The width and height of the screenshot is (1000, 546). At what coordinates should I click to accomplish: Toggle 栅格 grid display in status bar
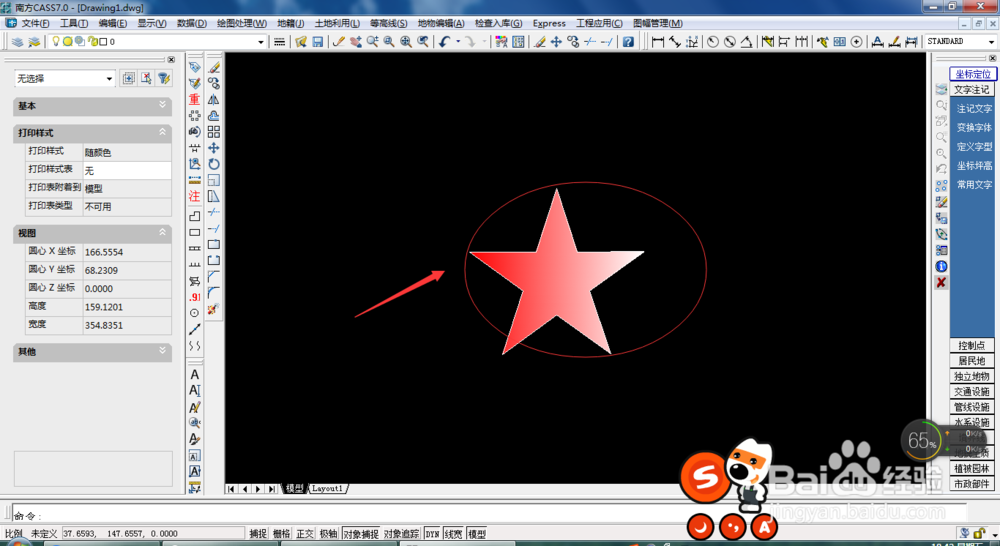(x=281, y=534)
